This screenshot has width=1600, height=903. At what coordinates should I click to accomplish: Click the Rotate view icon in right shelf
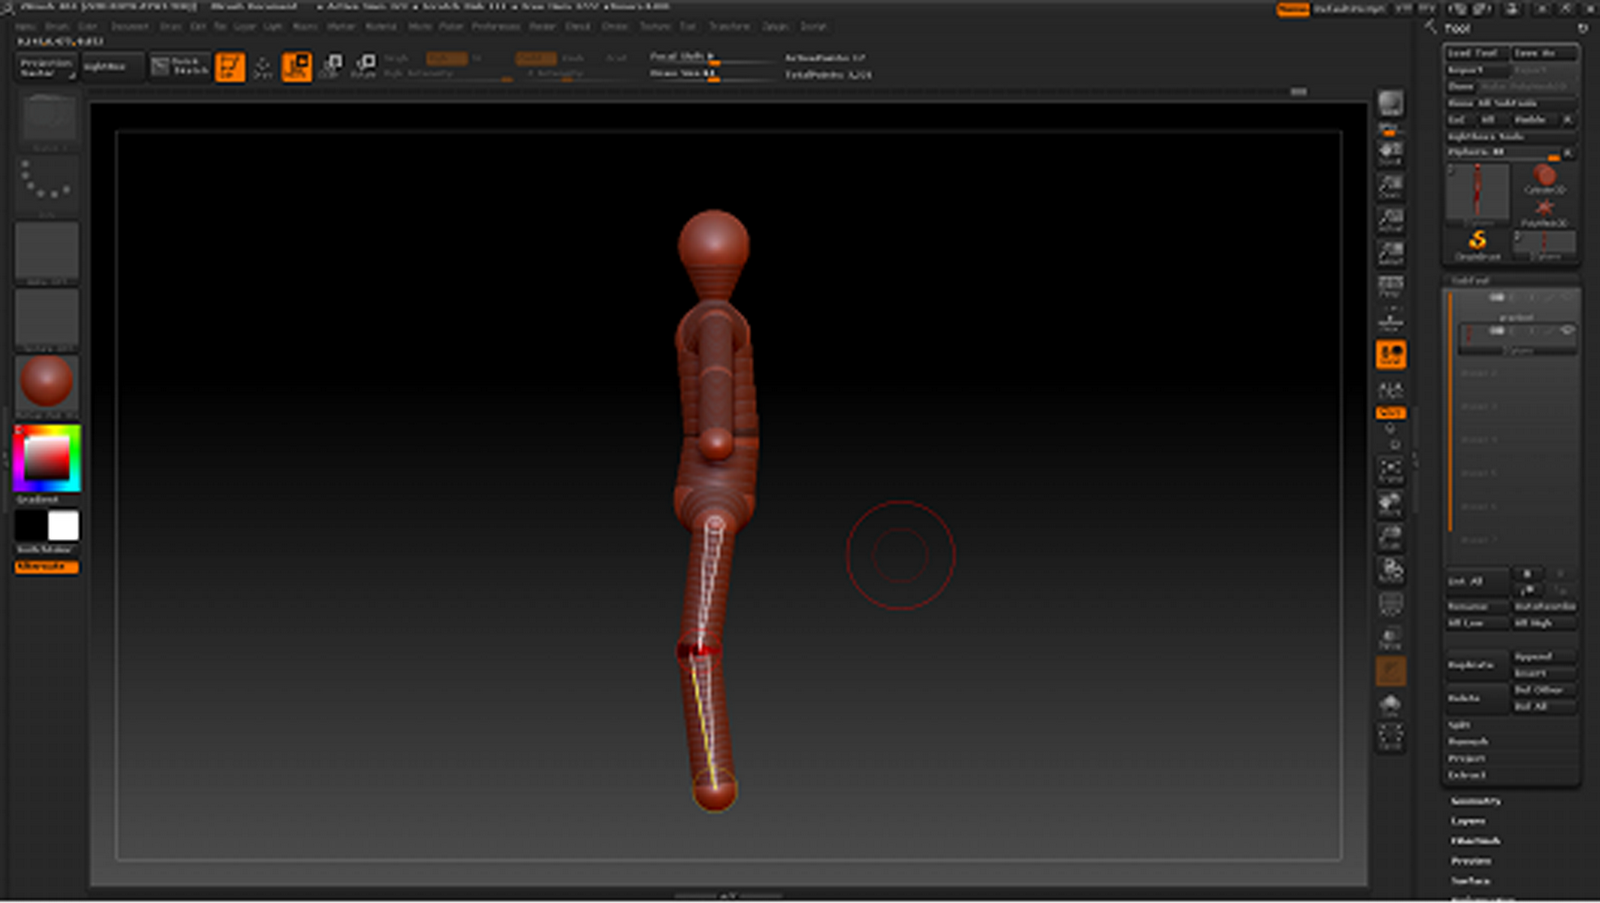tap(1390, 570)
